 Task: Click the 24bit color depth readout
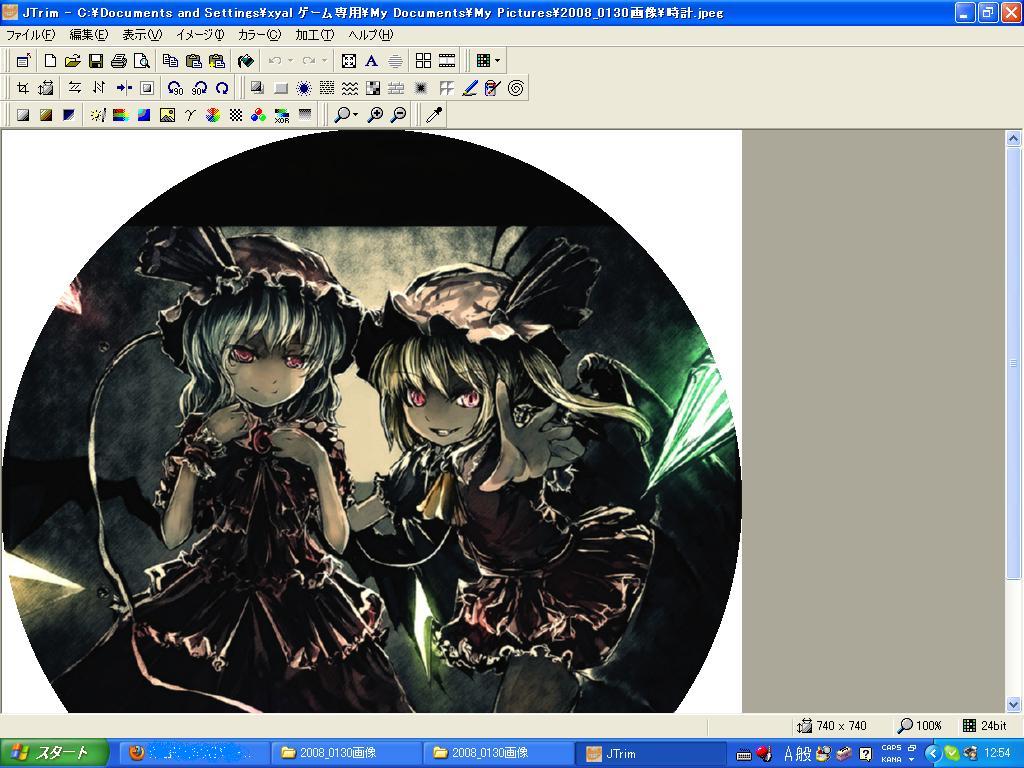coord(993,726)
